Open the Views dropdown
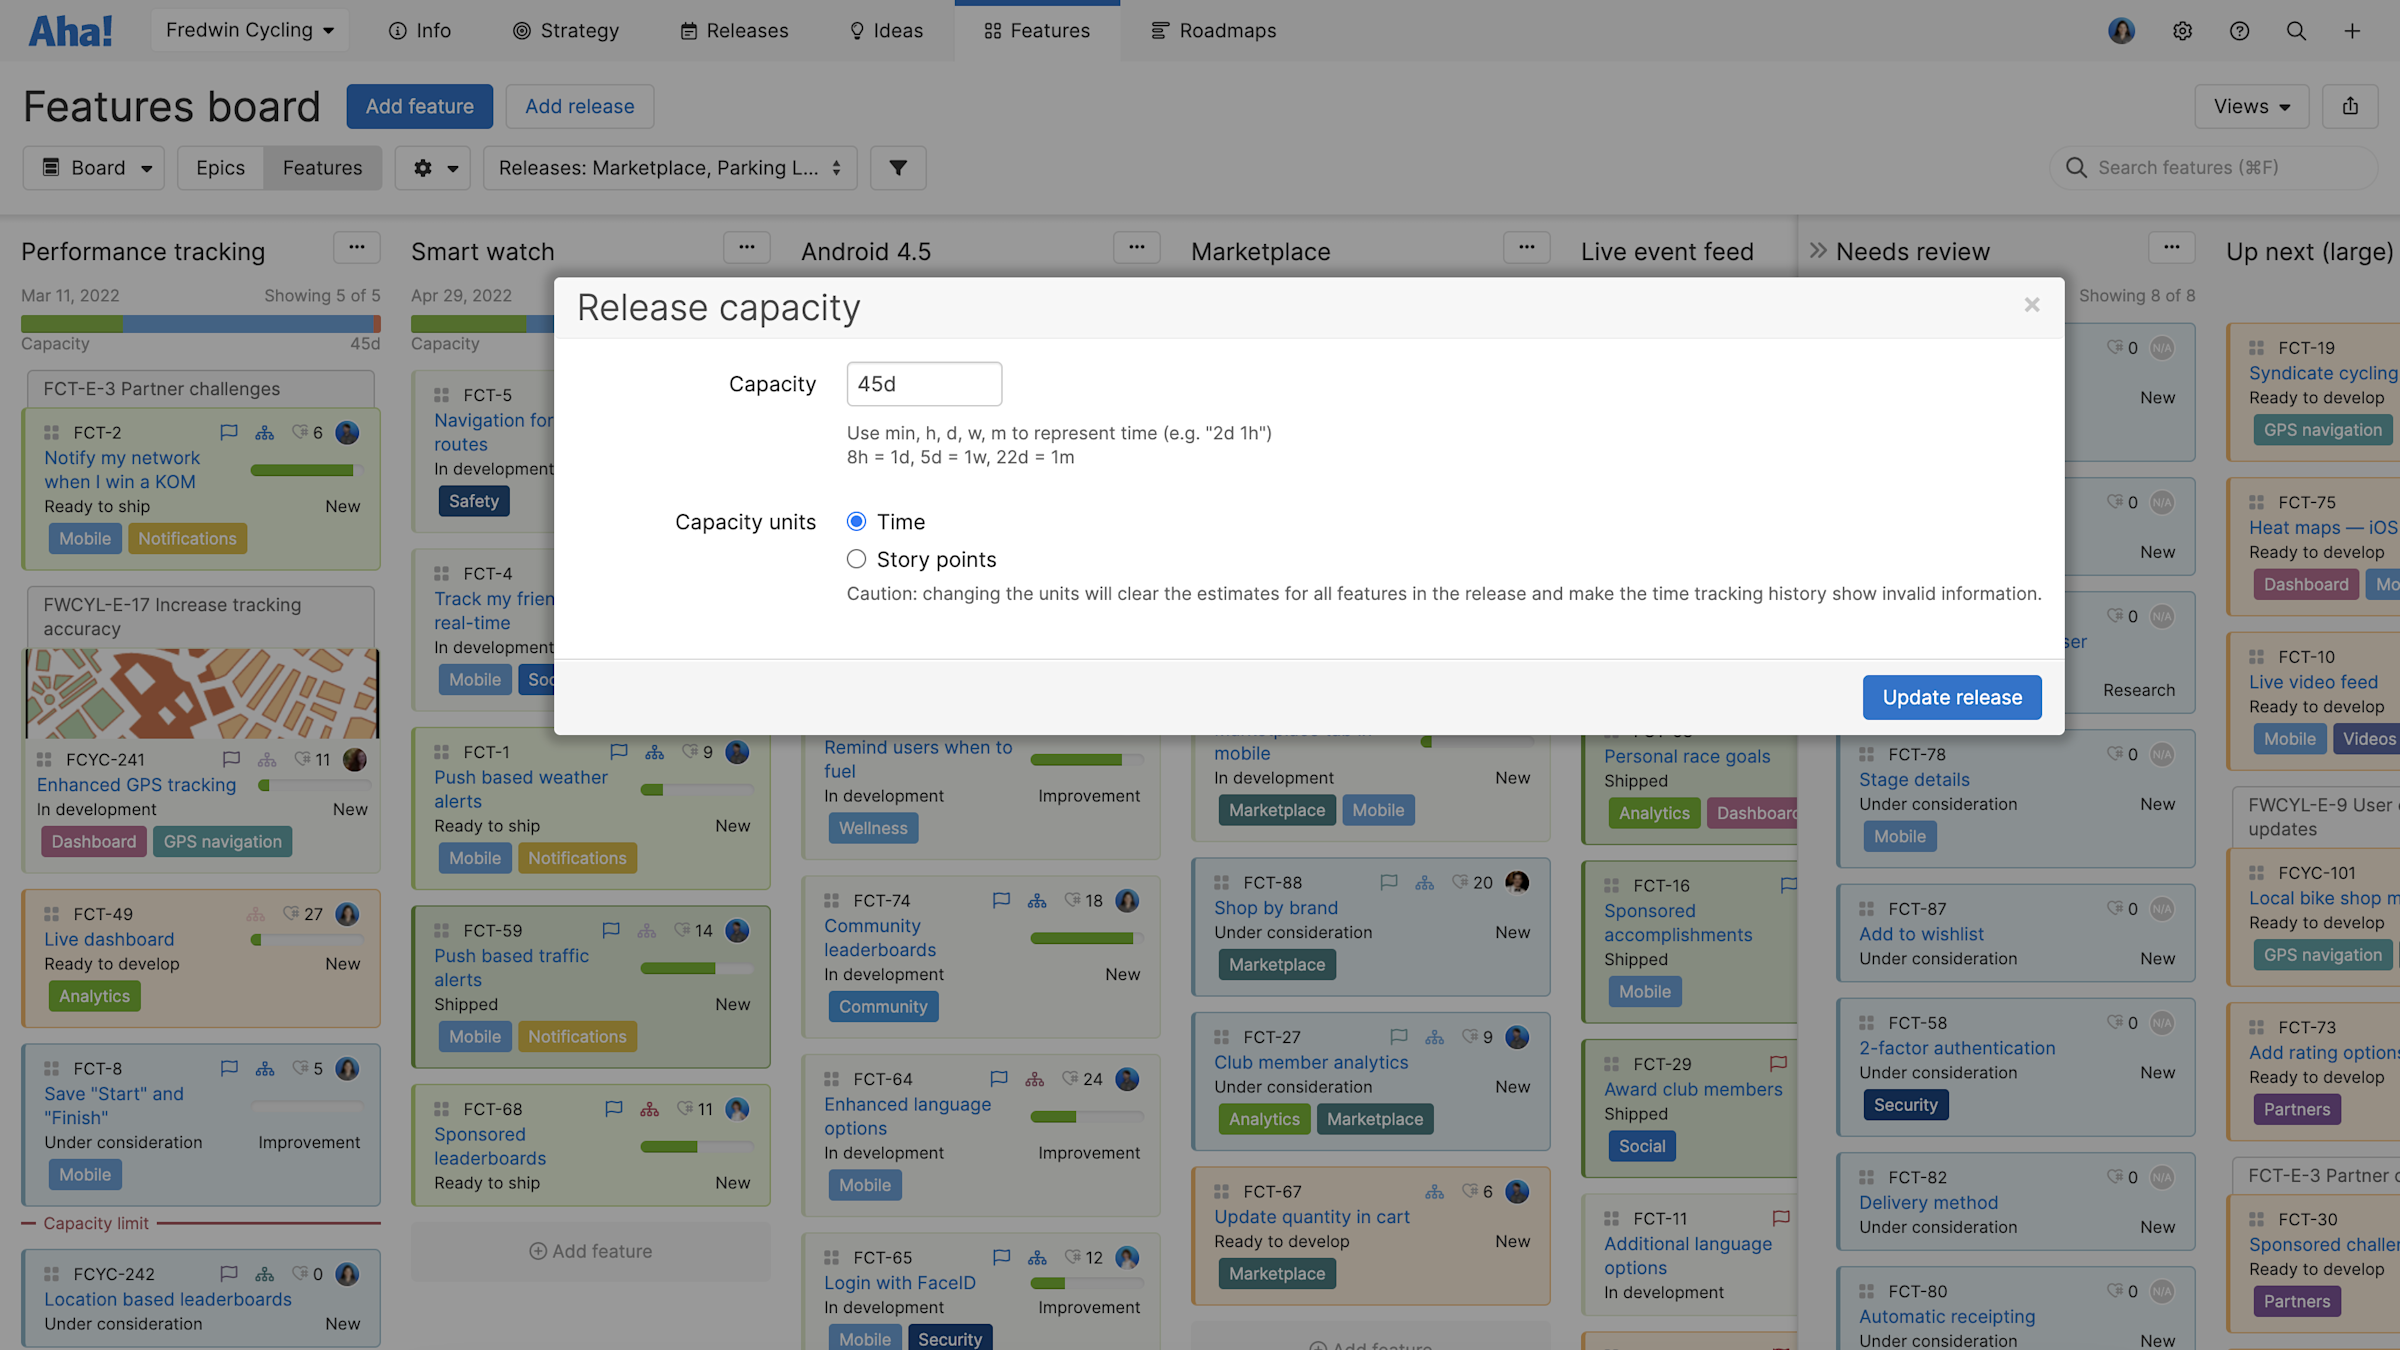The height and width of the screenshot is (1350, 2400). click(x=2251, y=106)
